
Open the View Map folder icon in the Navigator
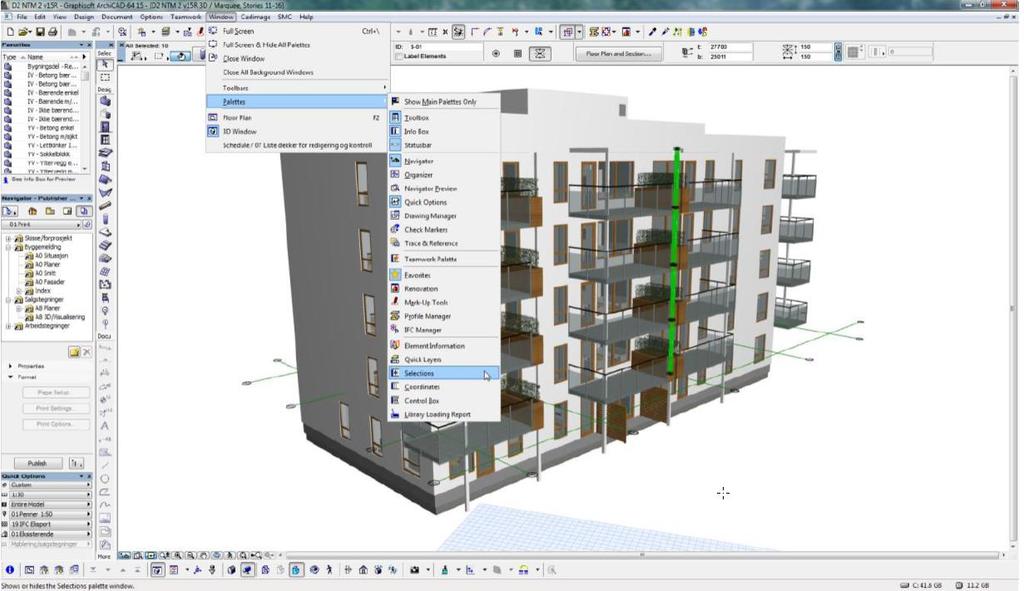pyautogui.click(x=50, y=211)
